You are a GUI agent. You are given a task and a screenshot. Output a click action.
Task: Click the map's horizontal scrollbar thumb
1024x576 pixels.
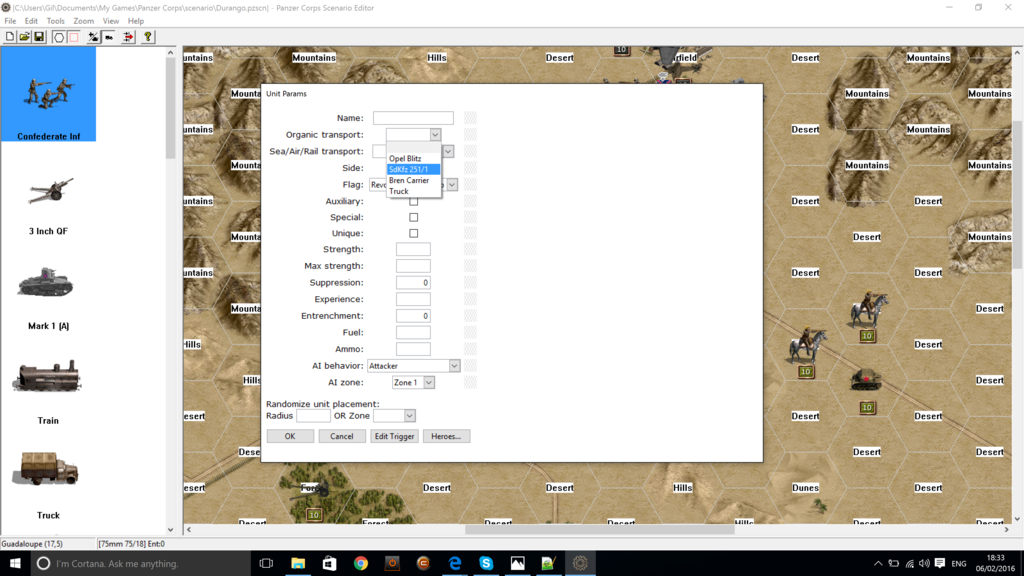click(600, 530)
